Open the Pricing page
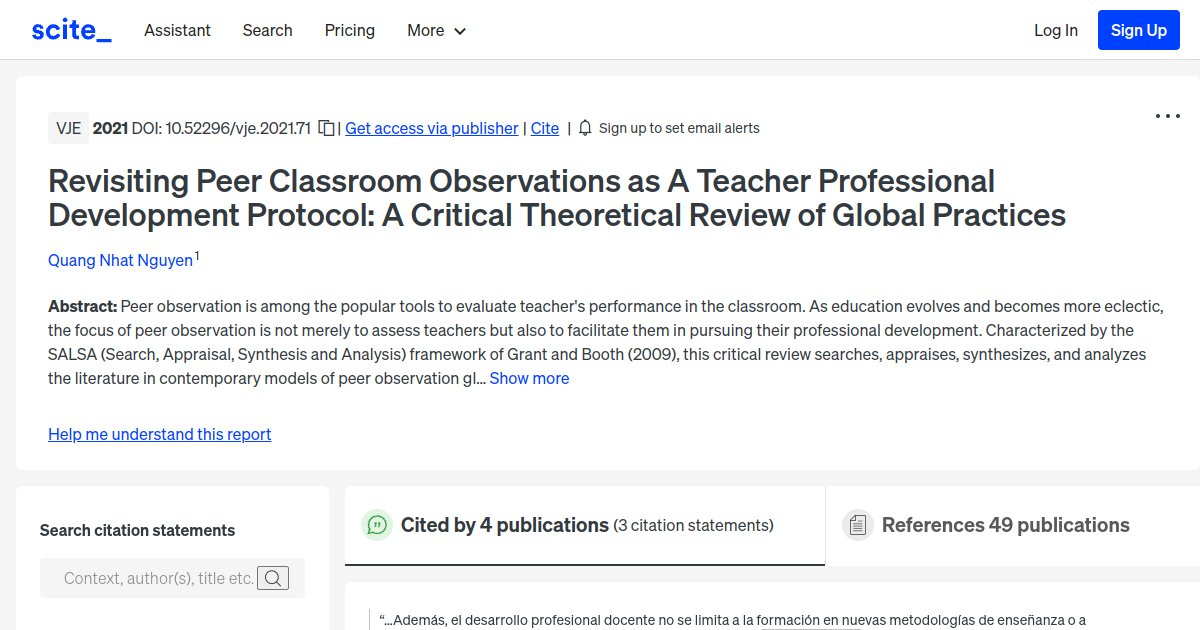The image size is (1200, 630). [x=349, y=31]
